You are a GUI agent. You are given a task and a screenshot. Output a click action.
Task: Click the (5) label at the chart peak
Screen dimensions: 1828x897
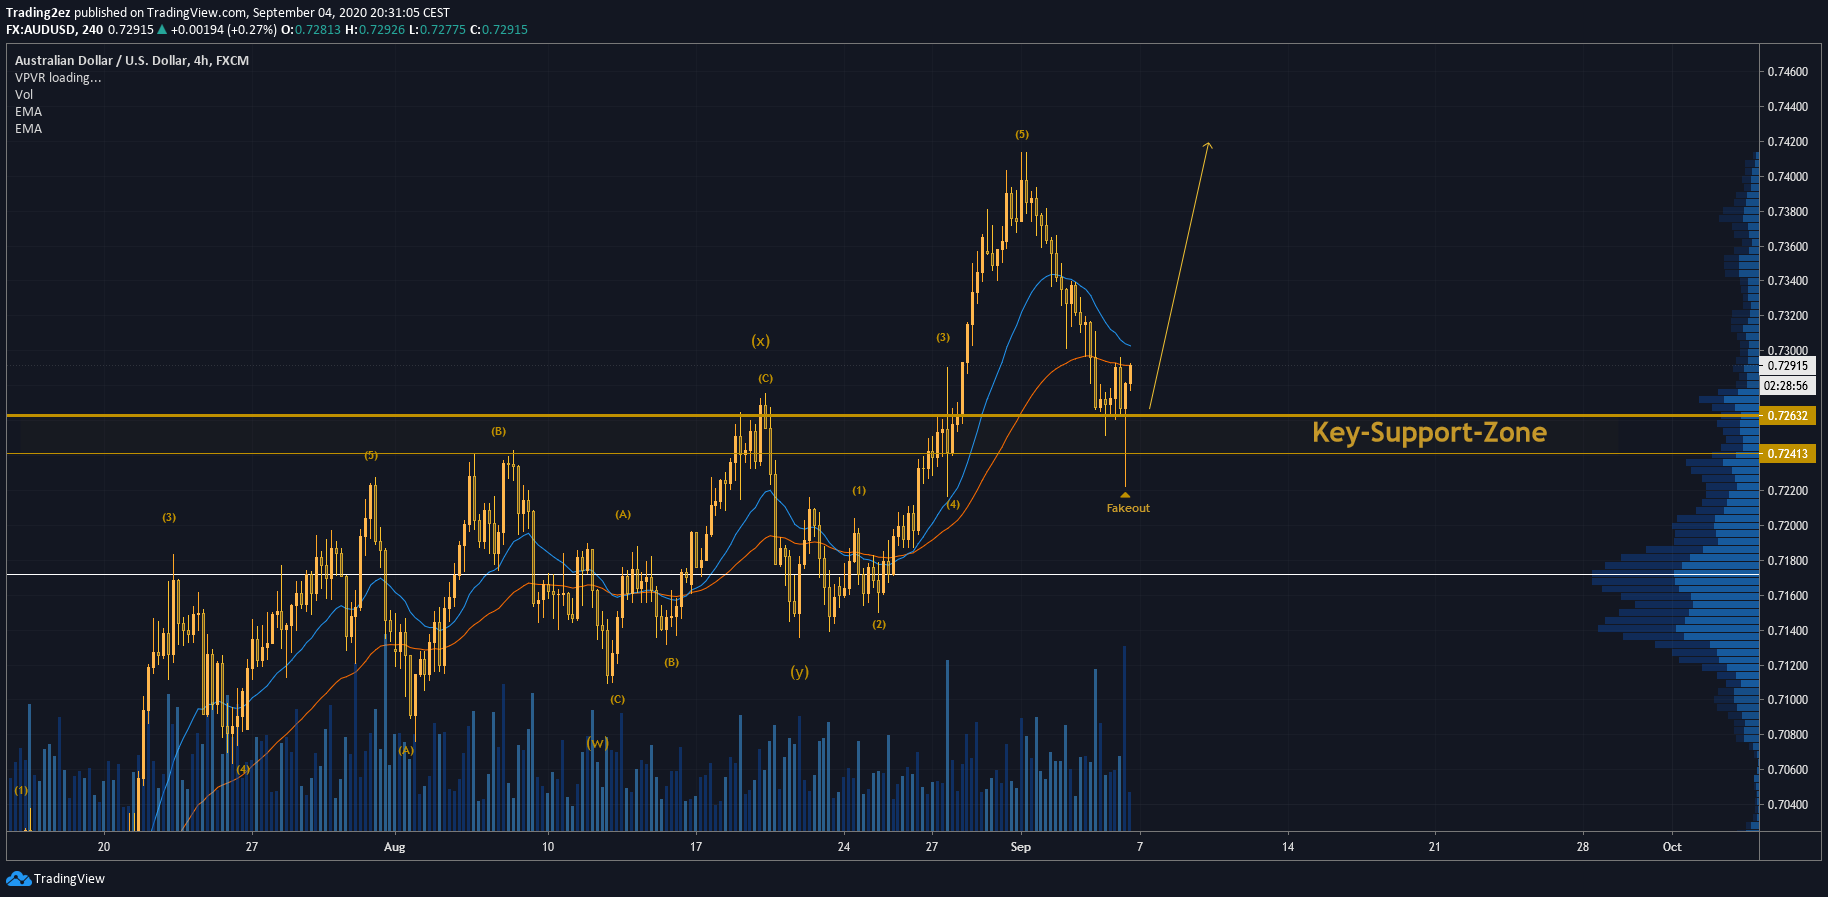pyautogui.click(x=1022, y=134)
